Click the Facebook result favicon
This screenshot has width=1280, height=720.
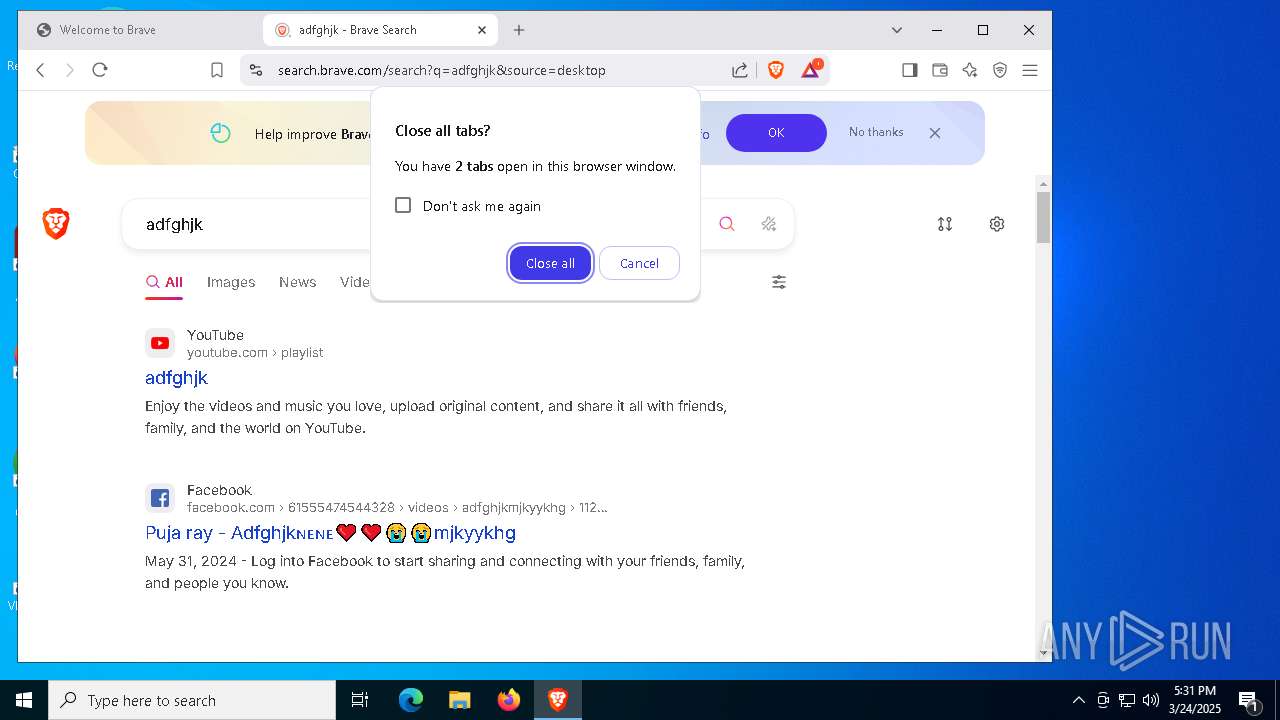160,498
